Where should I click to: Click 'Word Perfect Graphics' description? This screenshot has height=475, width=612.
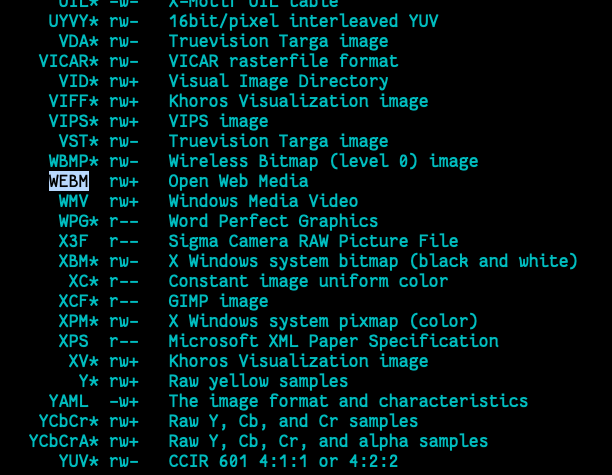pyautogui.click(x=273, y=222)
